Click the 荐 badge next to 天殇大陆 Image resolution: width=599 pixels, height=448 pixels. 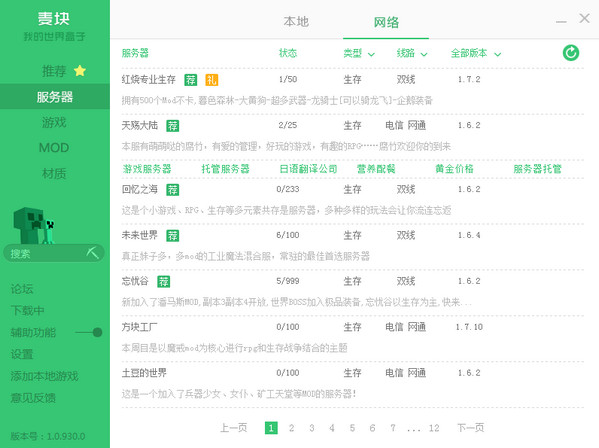pyautogui.click(x=173, y=125)
